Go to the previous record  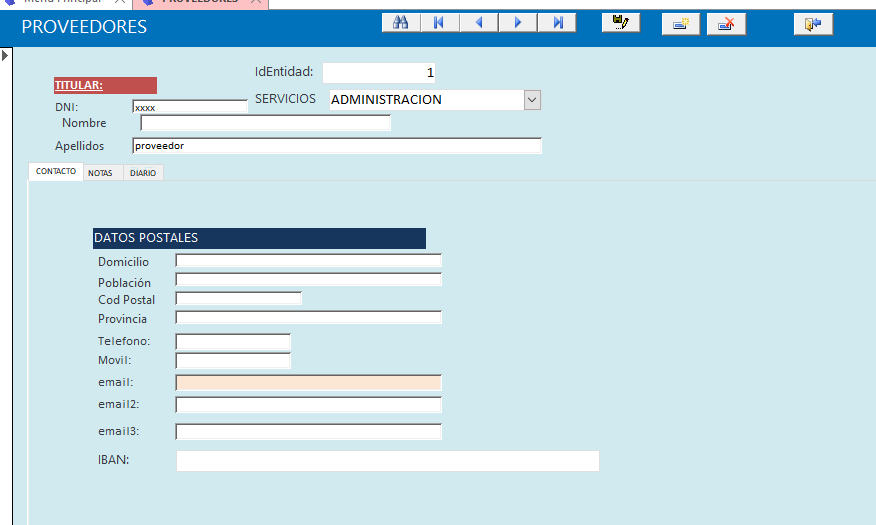coord(478,23)
